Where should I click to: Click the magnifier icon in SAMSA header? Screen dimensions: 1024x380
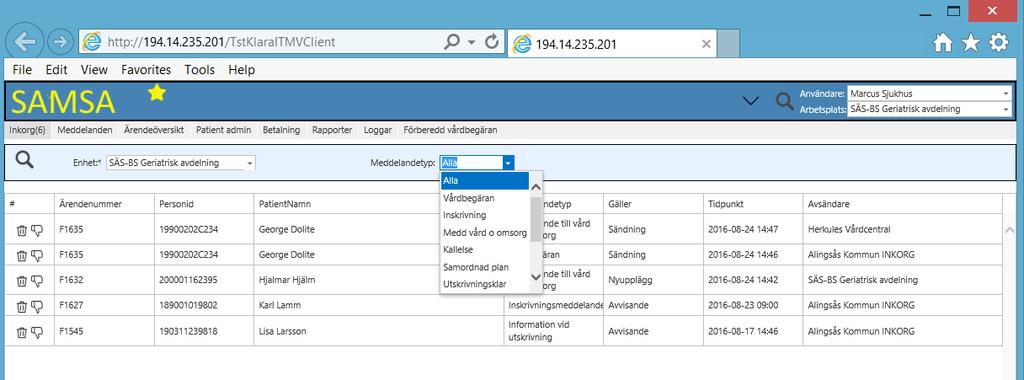tap(785, 101)
